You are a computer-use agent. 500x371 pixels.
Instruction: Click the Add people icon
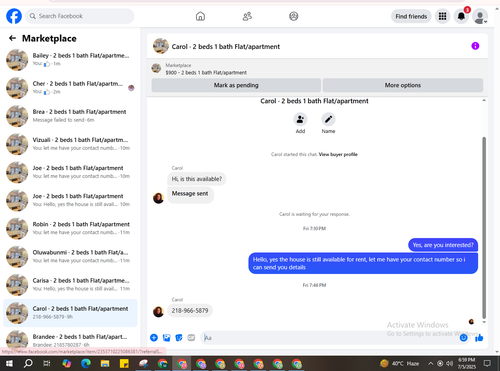pos(300,119)
